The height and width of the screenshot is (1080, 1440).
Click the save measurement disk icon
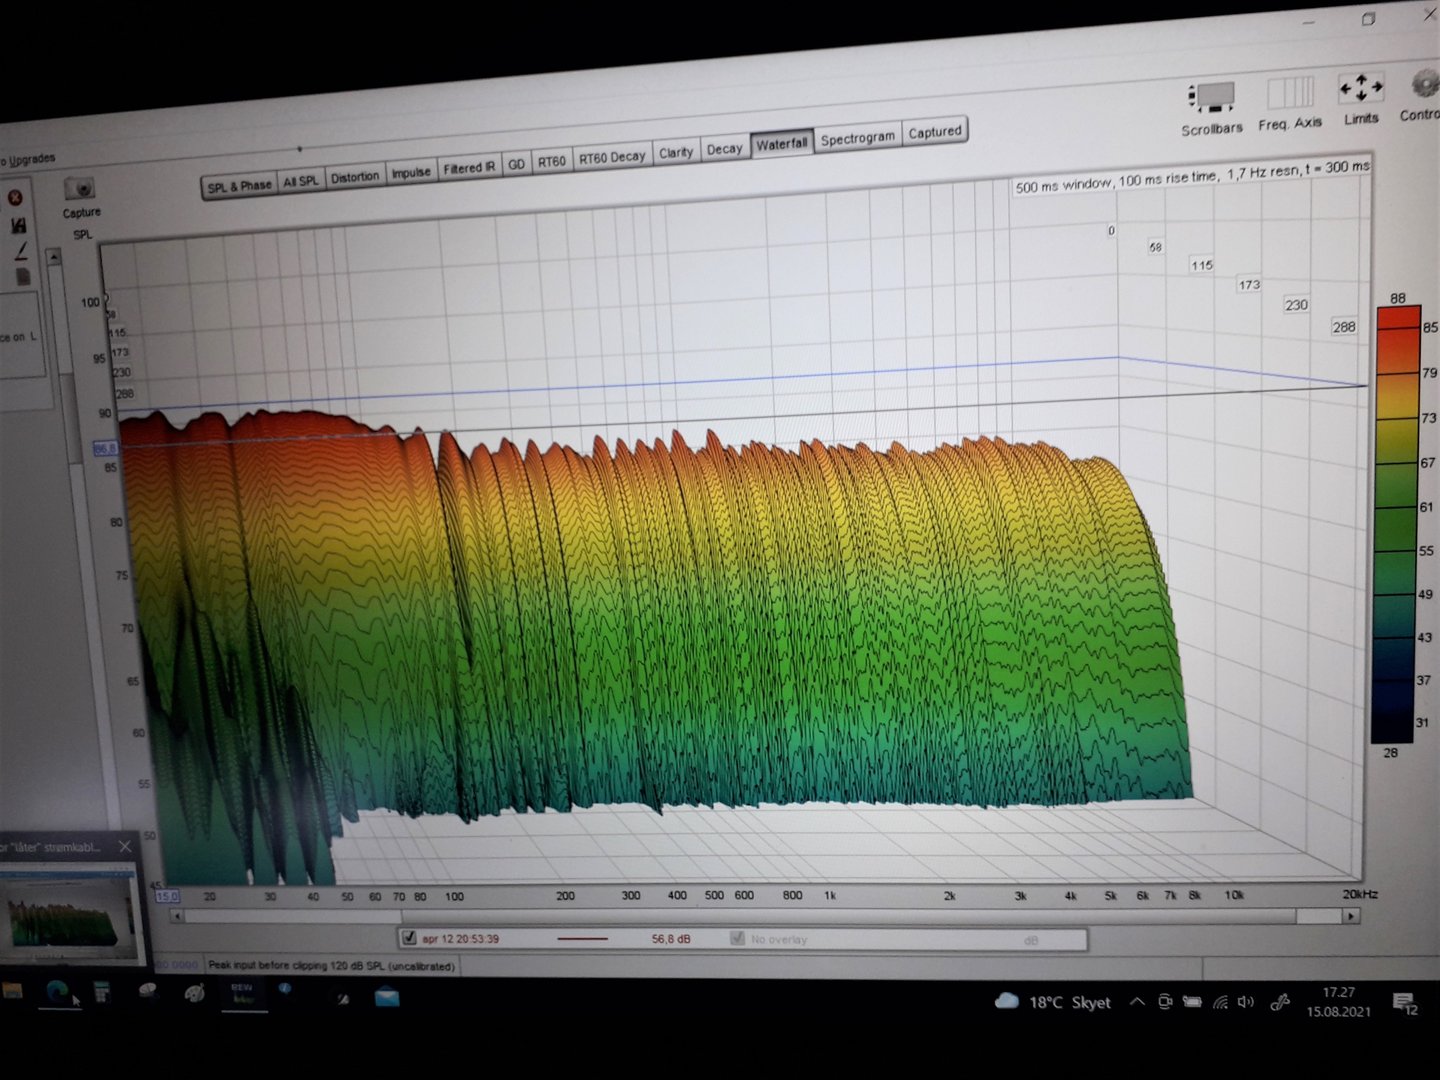[18, 225]
